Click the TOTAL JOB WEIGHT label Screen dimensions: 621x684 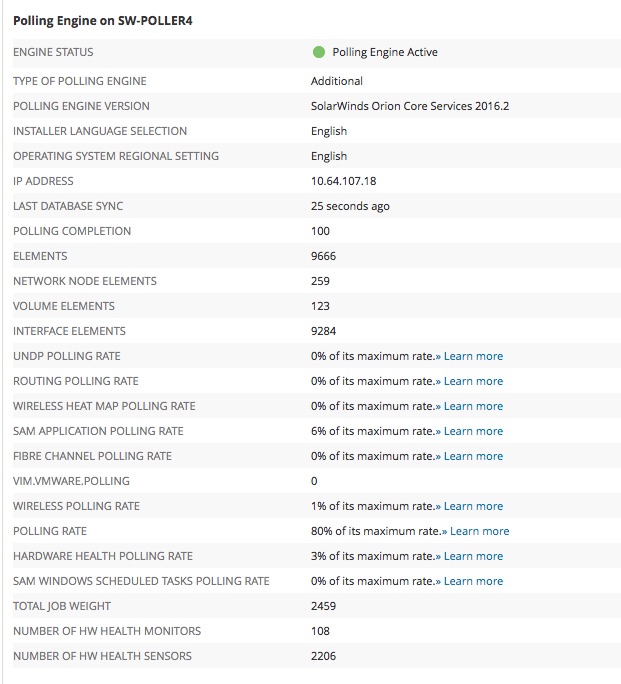tap(62, 606)
